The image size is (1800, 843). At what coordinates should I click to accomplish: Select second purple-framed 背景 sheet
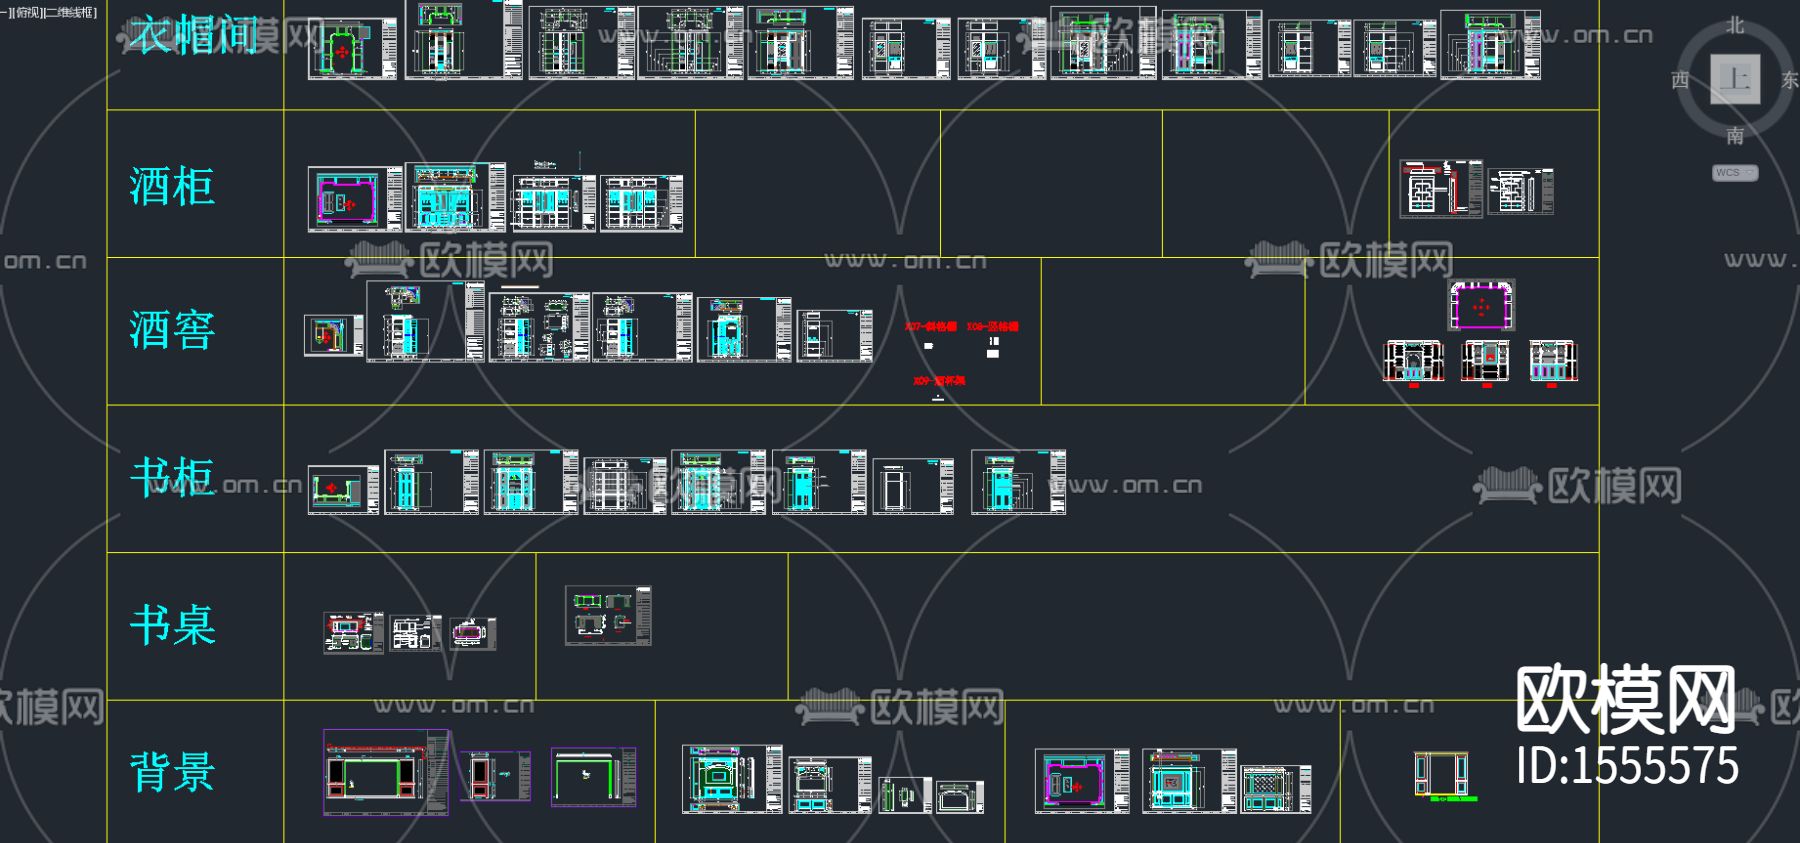click(495, 776)
